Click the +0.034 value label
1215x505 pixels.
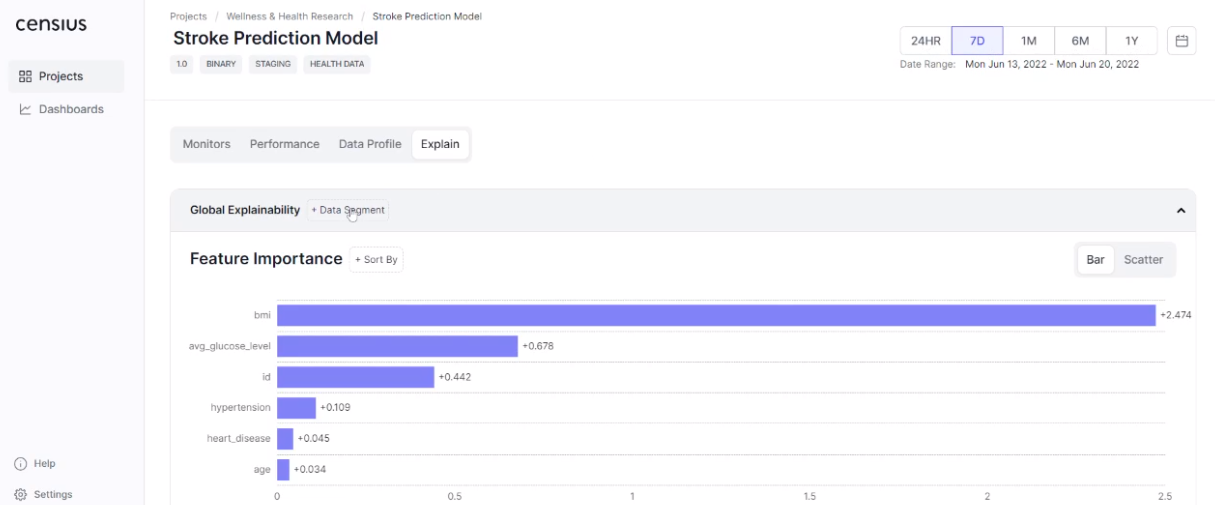[310, 470]
